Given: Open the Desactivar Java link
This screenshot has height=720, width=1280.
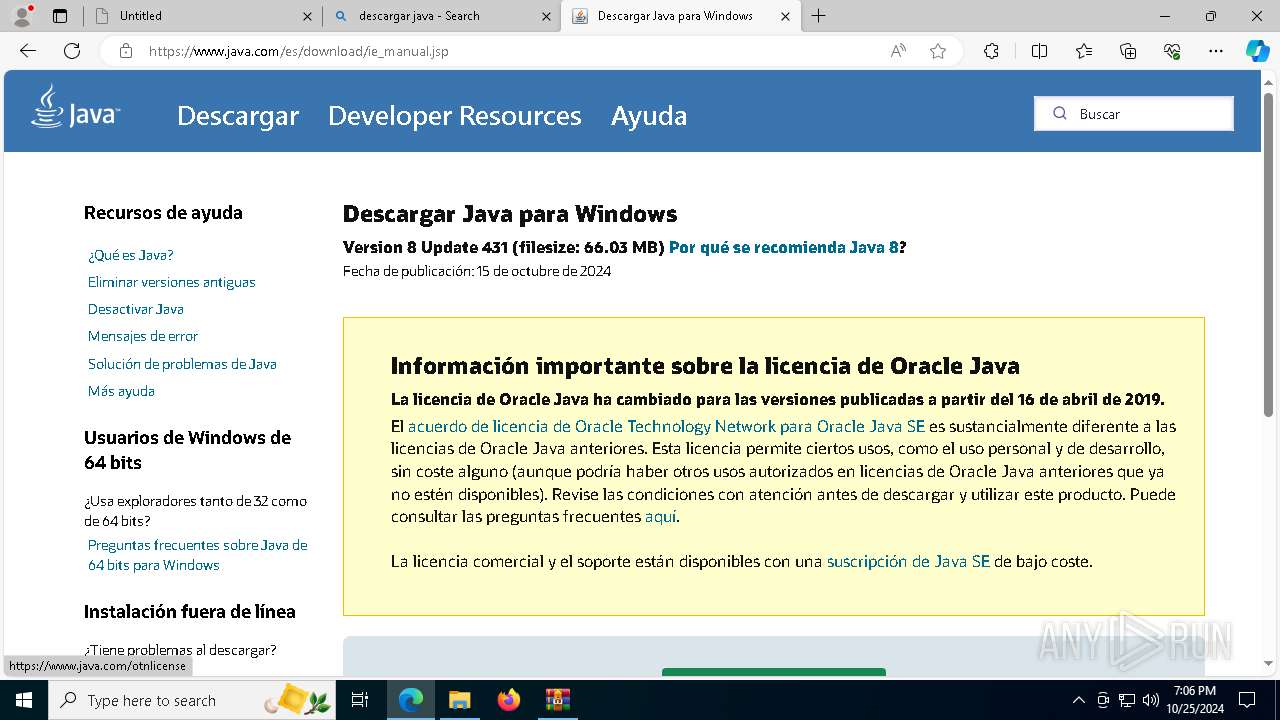Looking at the screenshot, I should [x=136, y=309].
